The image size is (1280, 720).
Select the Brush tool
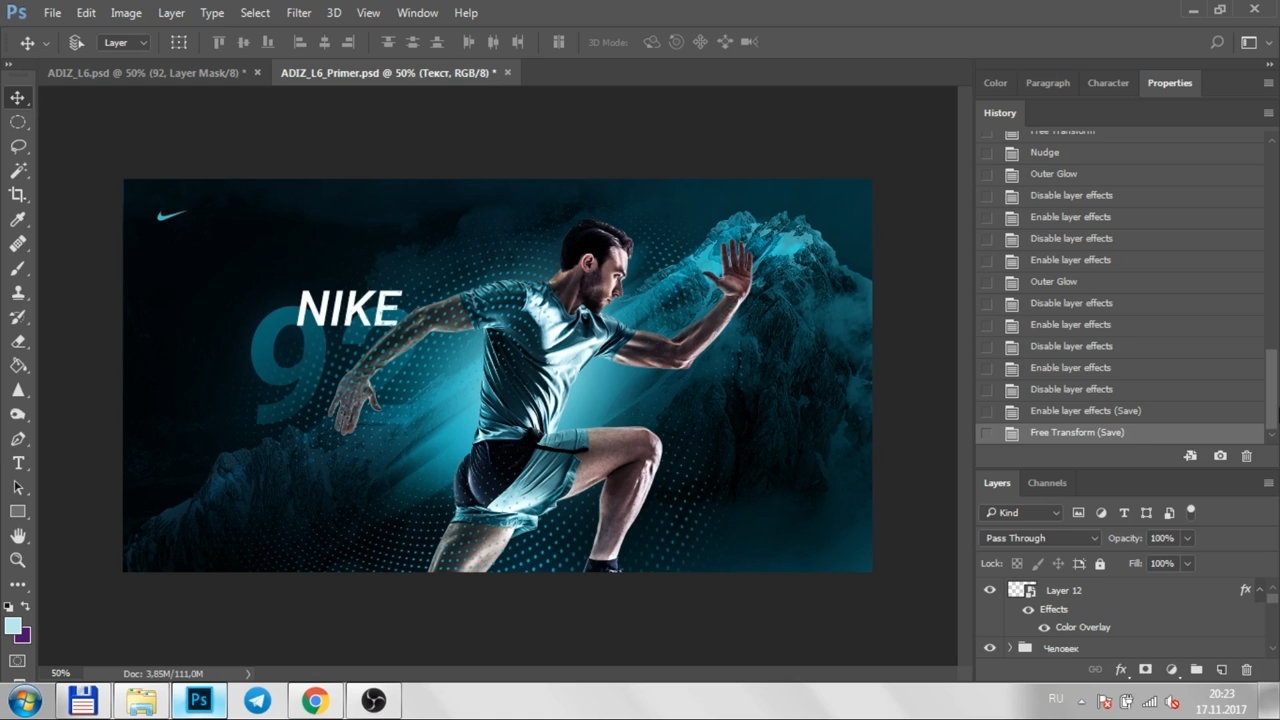click(x=18, y=268)
